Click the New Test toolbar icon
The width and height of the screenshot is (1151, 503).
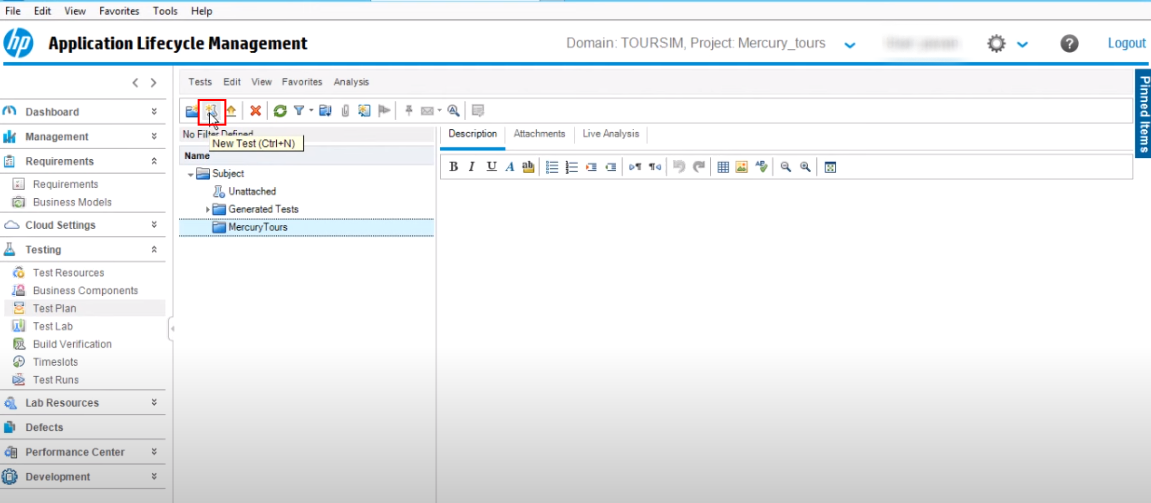[x=210, y=111]
